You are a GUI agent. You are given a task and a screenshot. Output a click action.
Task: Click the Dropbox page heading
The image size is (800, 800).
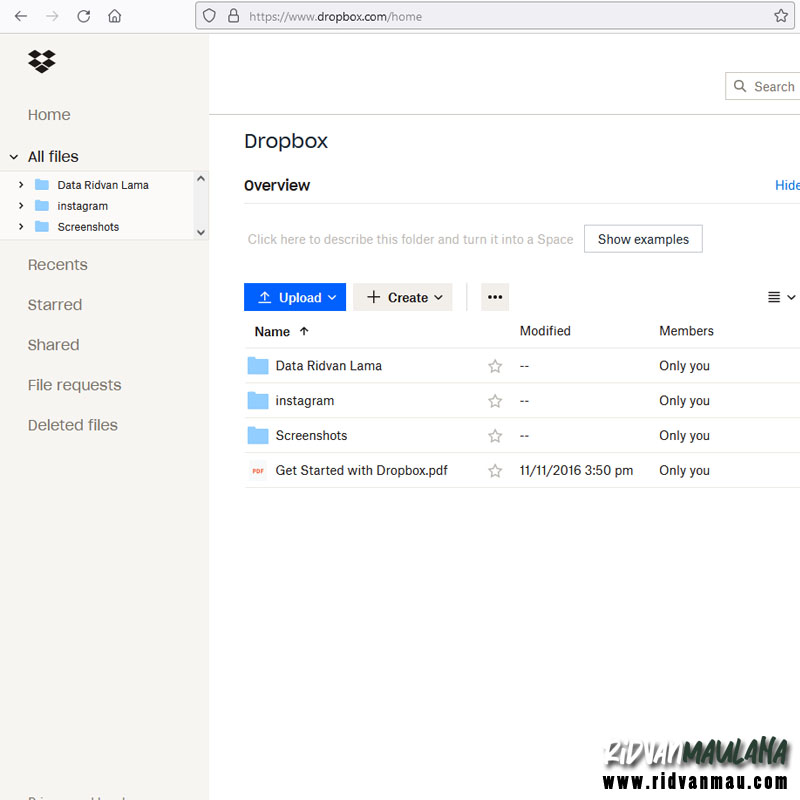[286, 141]
